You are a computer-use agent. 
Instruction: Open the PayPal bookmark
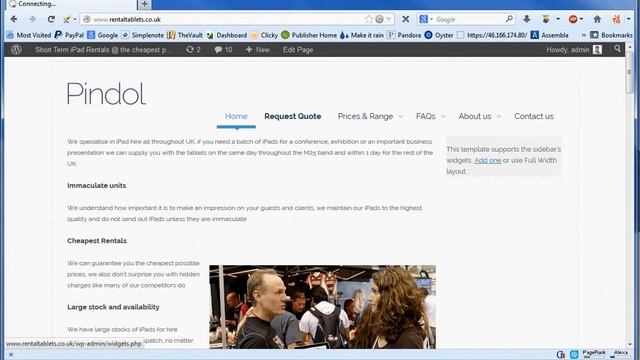tap(69, 35)
